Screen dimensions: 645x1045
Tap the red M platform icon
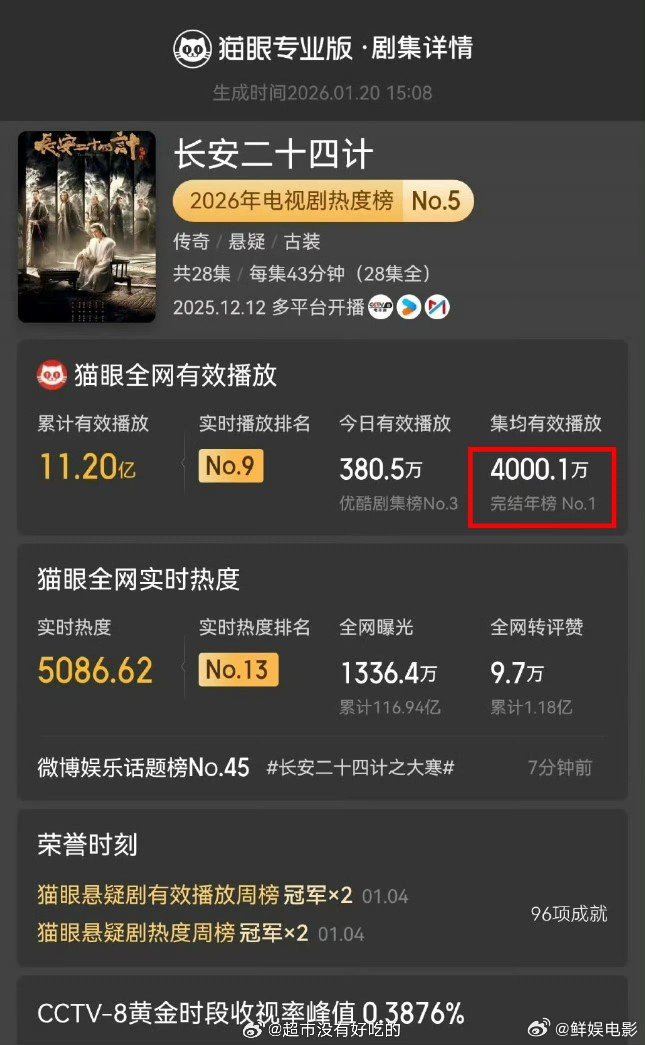(x=437, y=307)
